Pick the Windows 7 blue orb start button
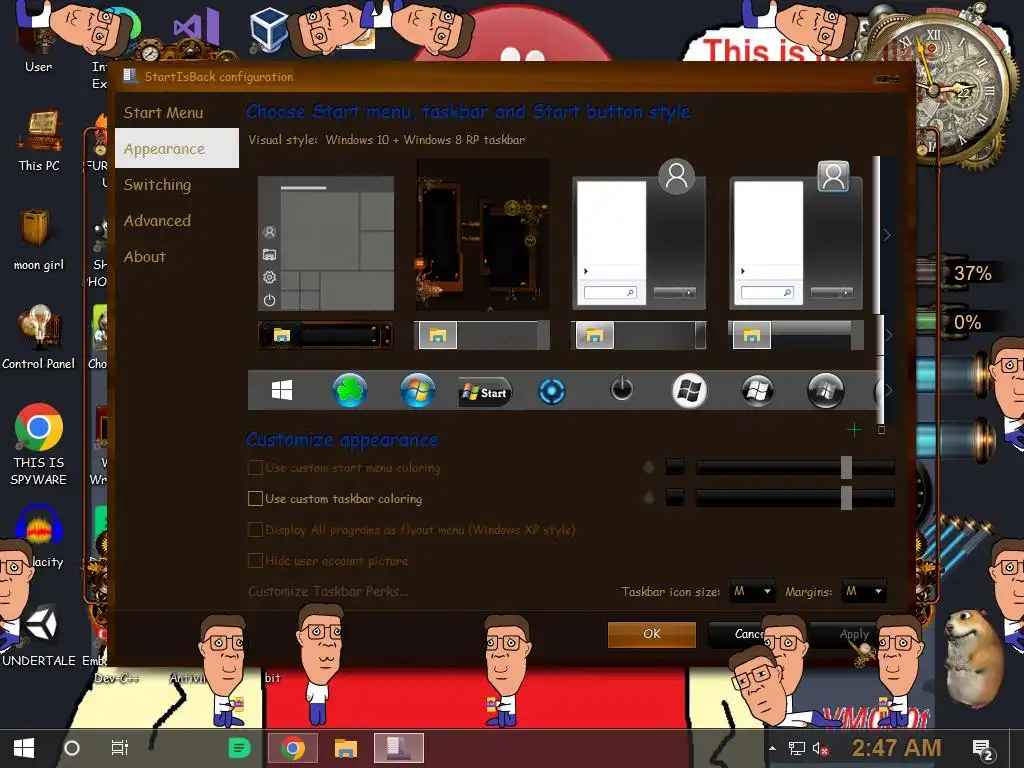1024x768 pixels. (418, 391)
